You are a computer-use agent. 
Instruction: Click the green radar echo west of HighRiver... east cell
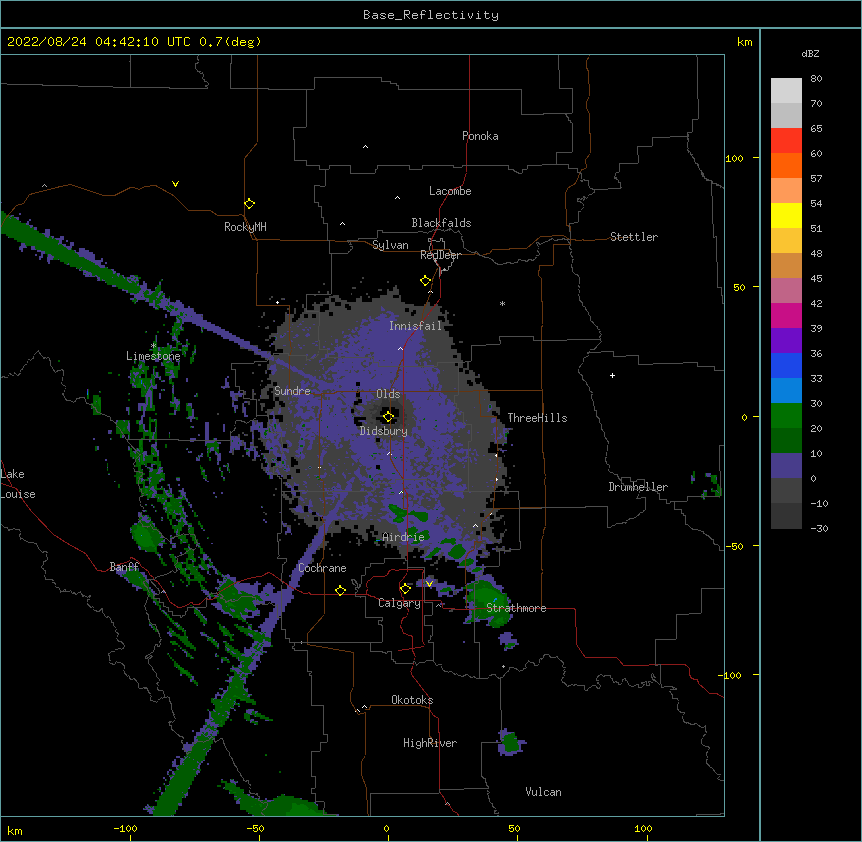(511, 743)
